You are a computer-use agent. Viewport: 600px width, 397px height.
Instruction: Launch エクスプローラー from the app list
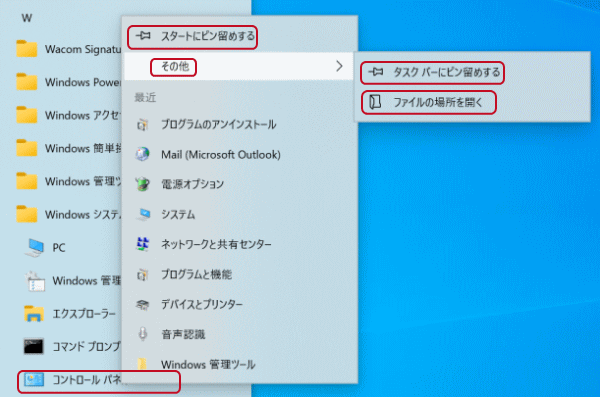84,314
